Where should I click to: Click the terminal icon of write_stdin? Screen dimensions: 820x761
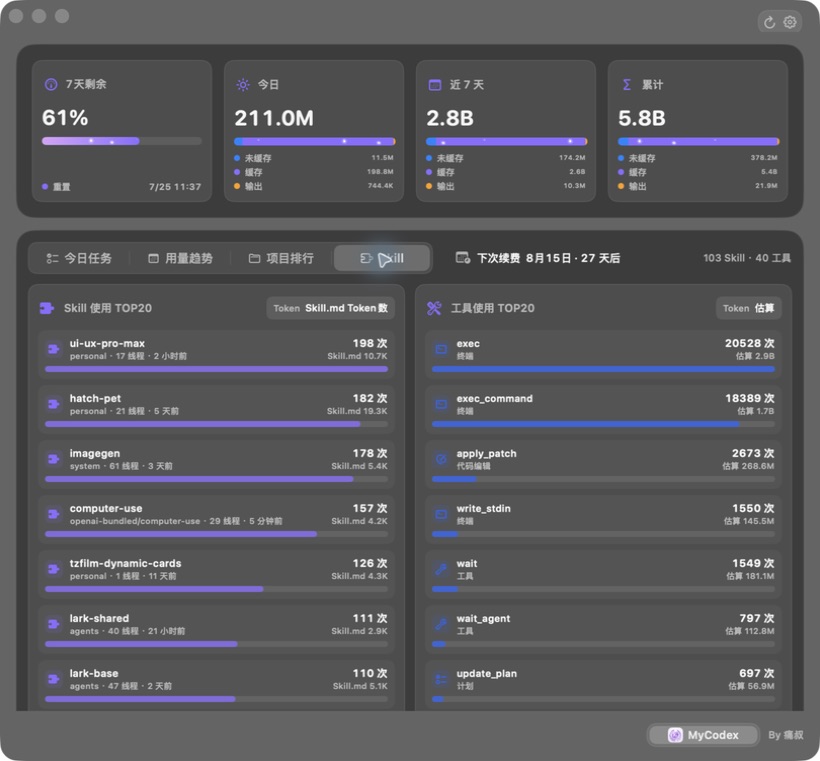(x=441, y=514)
